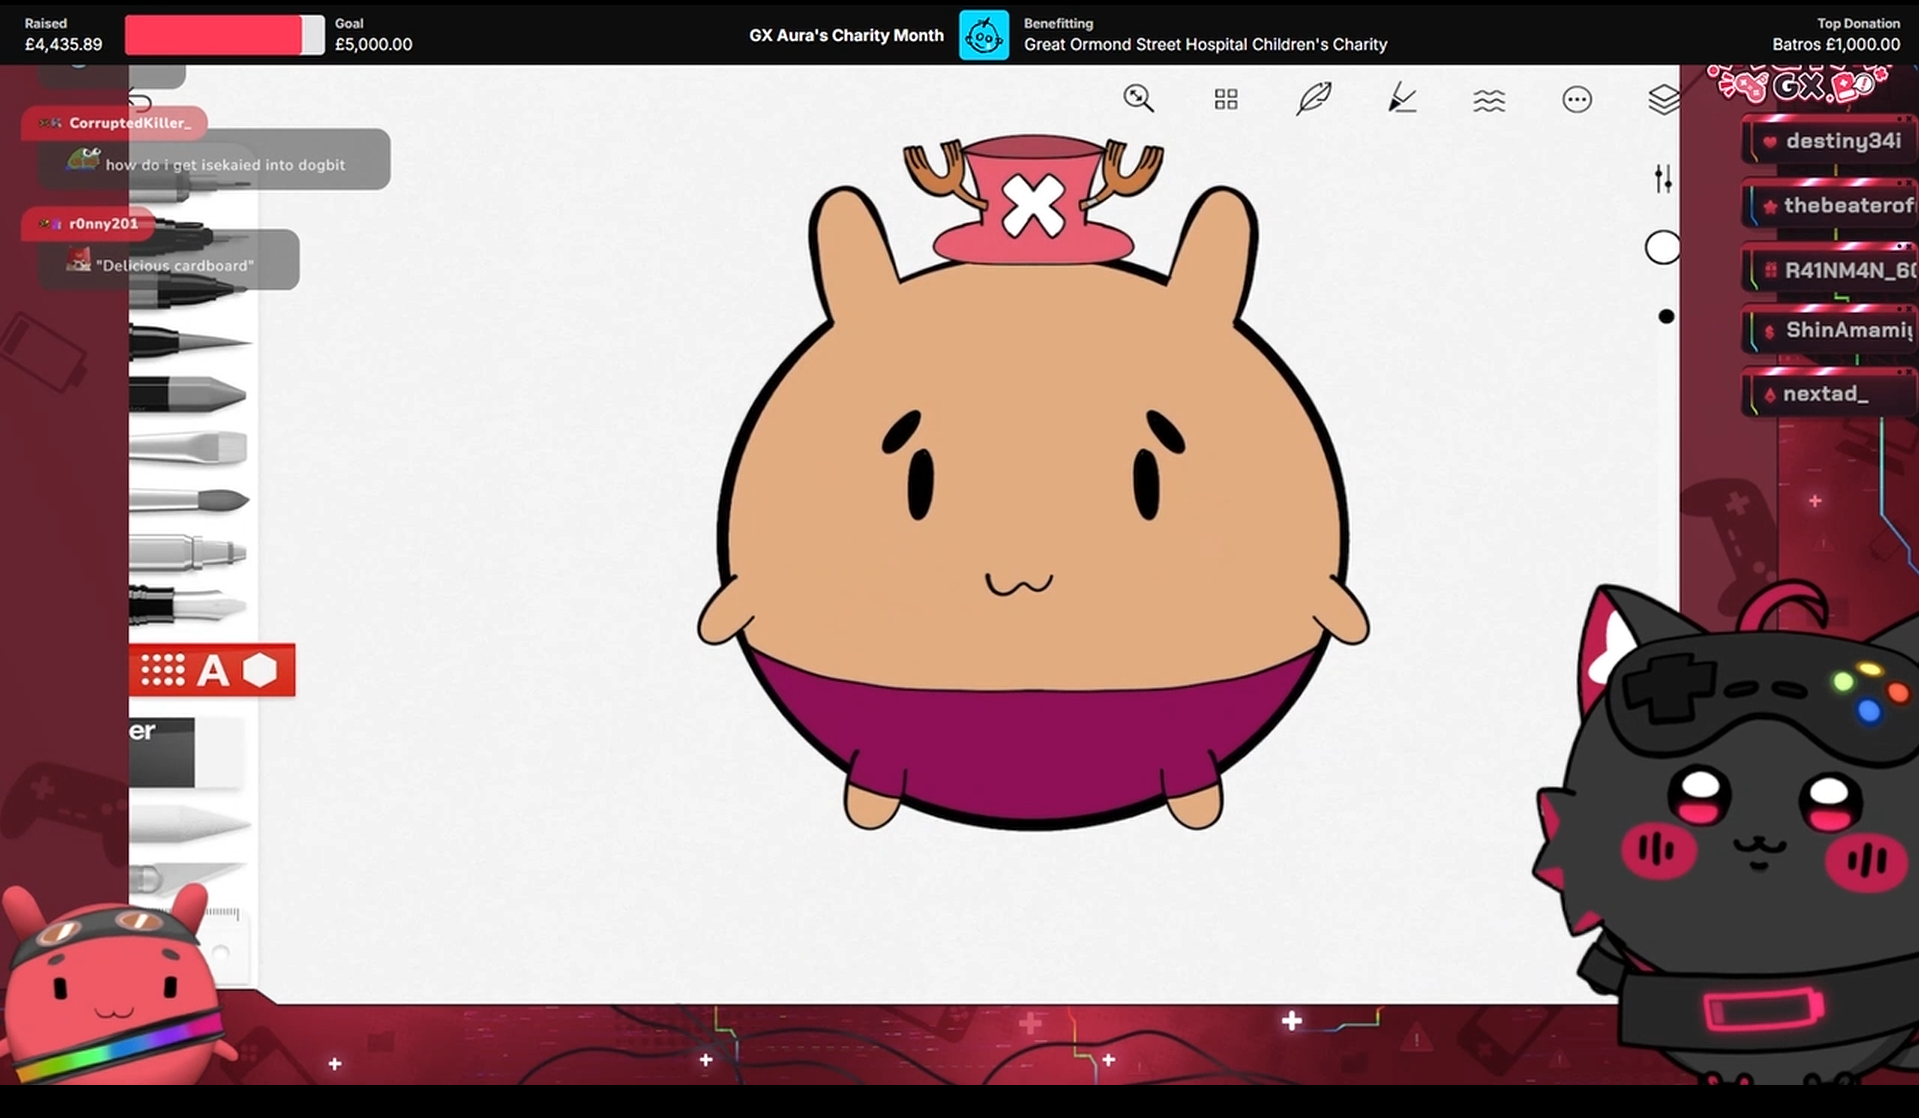Image resolution: width=1919 pixels, height=1118 pixels.
Task: Select the silver airbrush tool
Action: [x=188, y=551]
